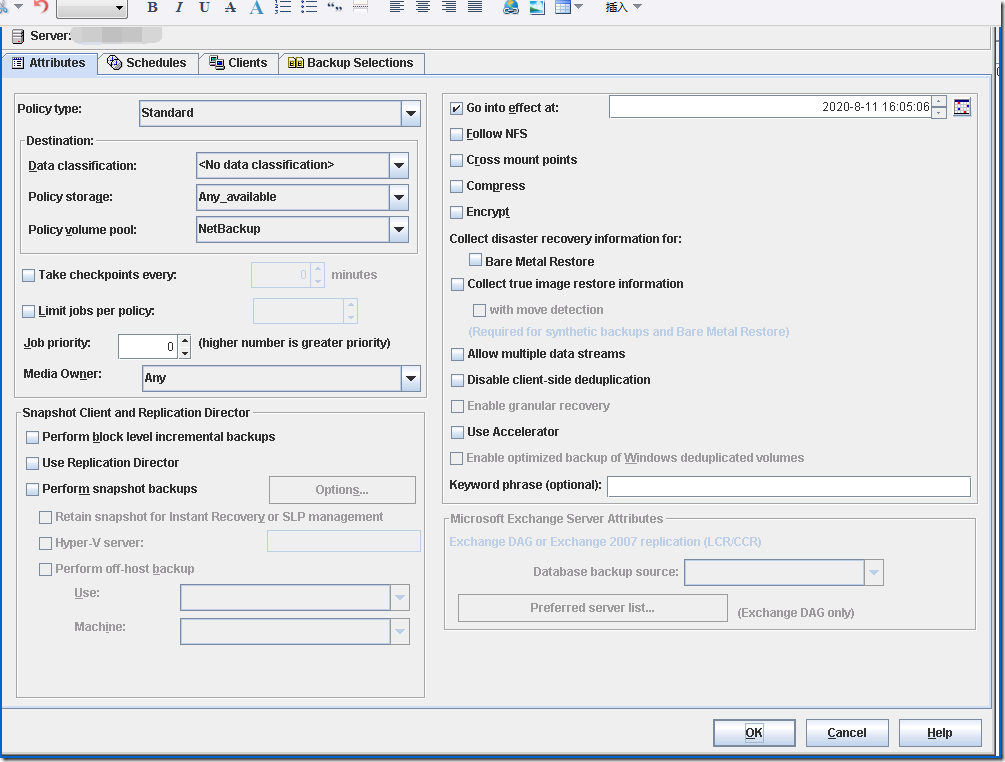Check Perform block level incremental backups
Image resolution: width=1005 pixels, height=762 pixels.
(33, 438)
